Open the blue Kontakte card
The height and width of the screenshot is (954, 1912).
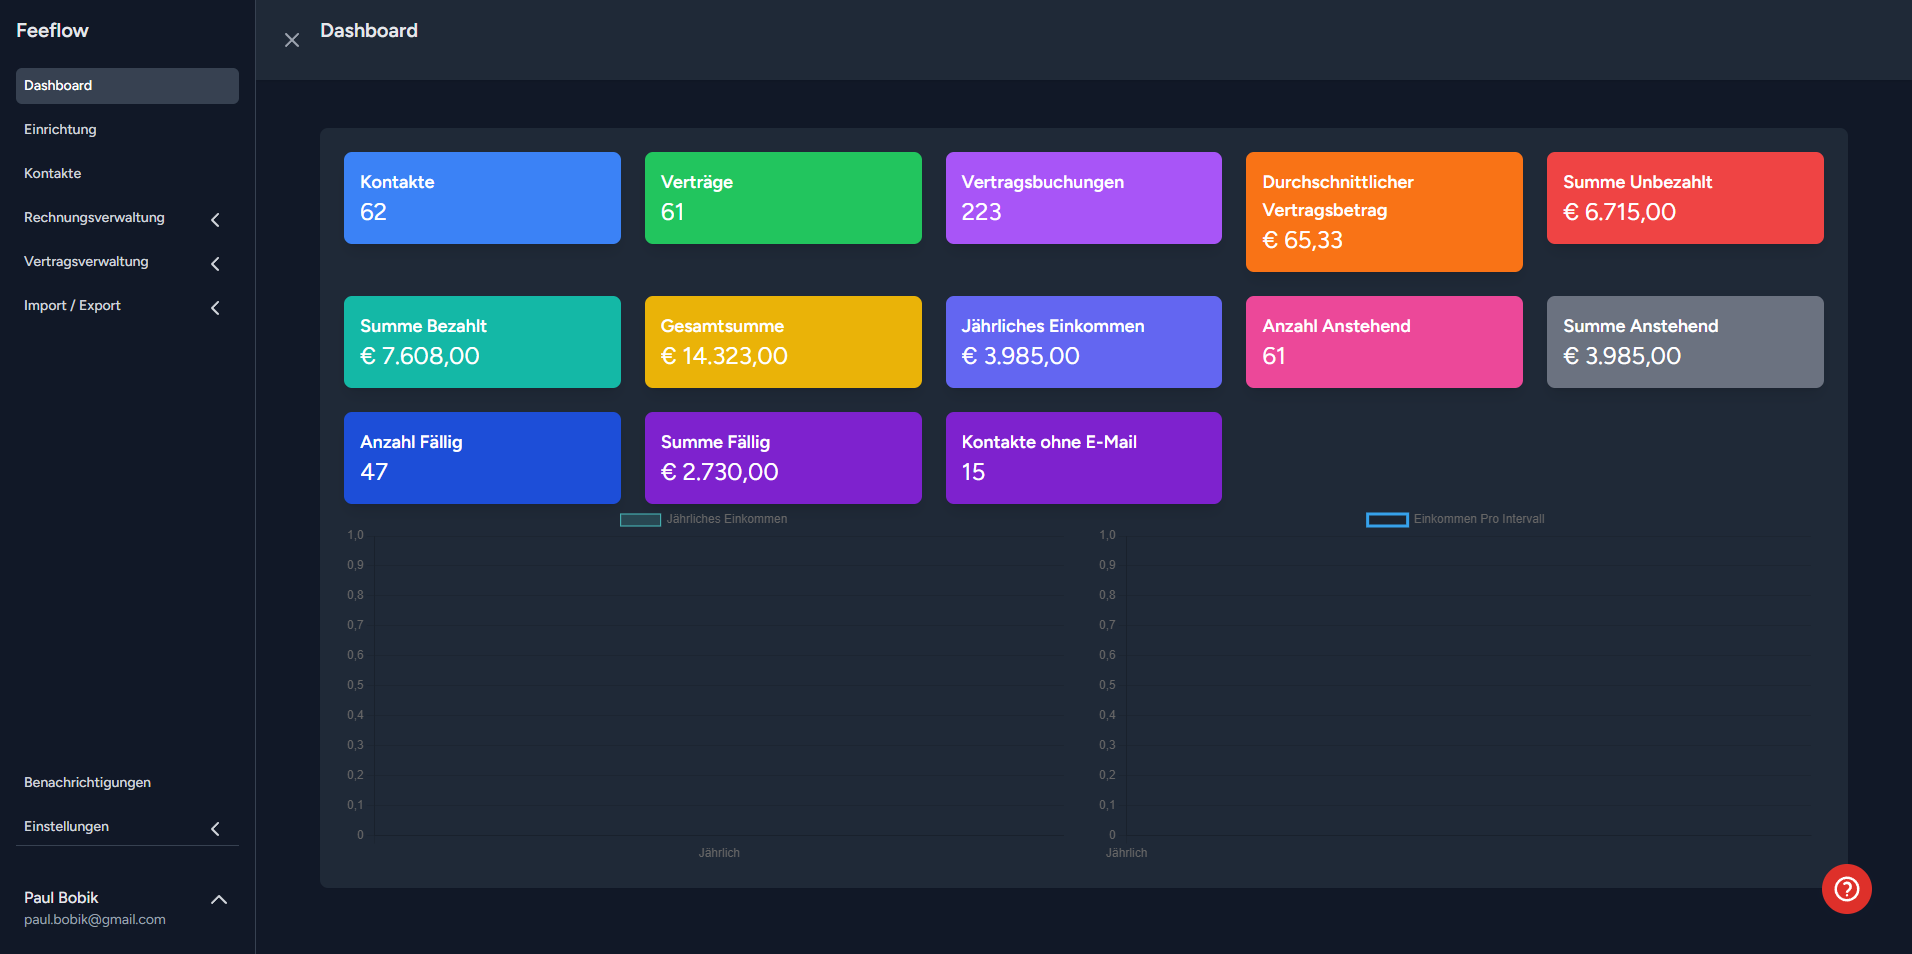[482, 198]
